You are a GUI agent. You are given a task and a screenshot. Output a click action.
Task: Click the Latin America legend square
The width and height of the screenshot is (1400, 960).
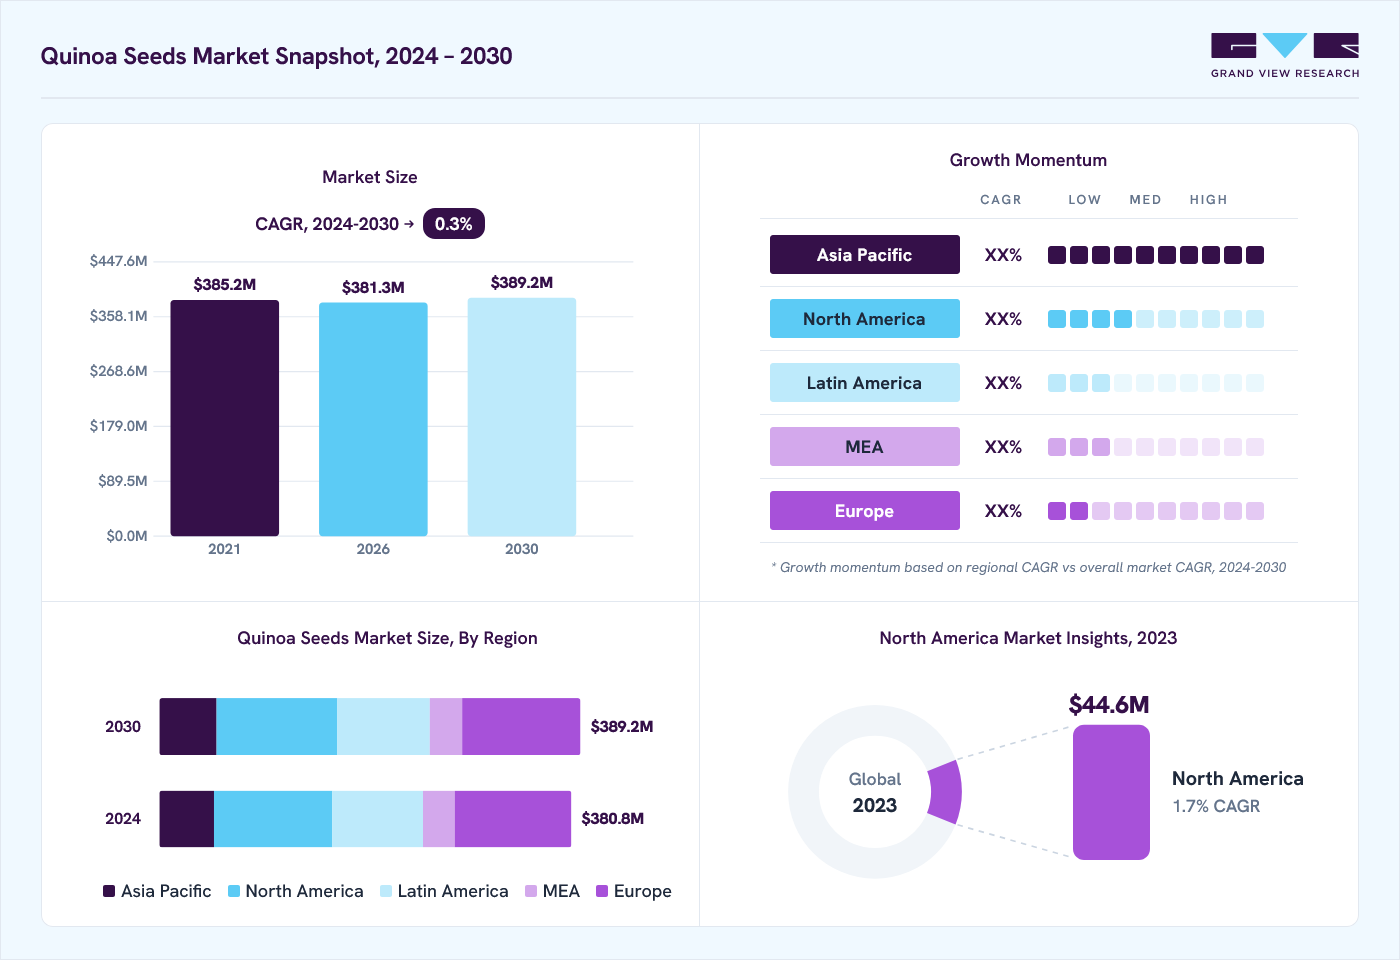(x=386, y=891)
